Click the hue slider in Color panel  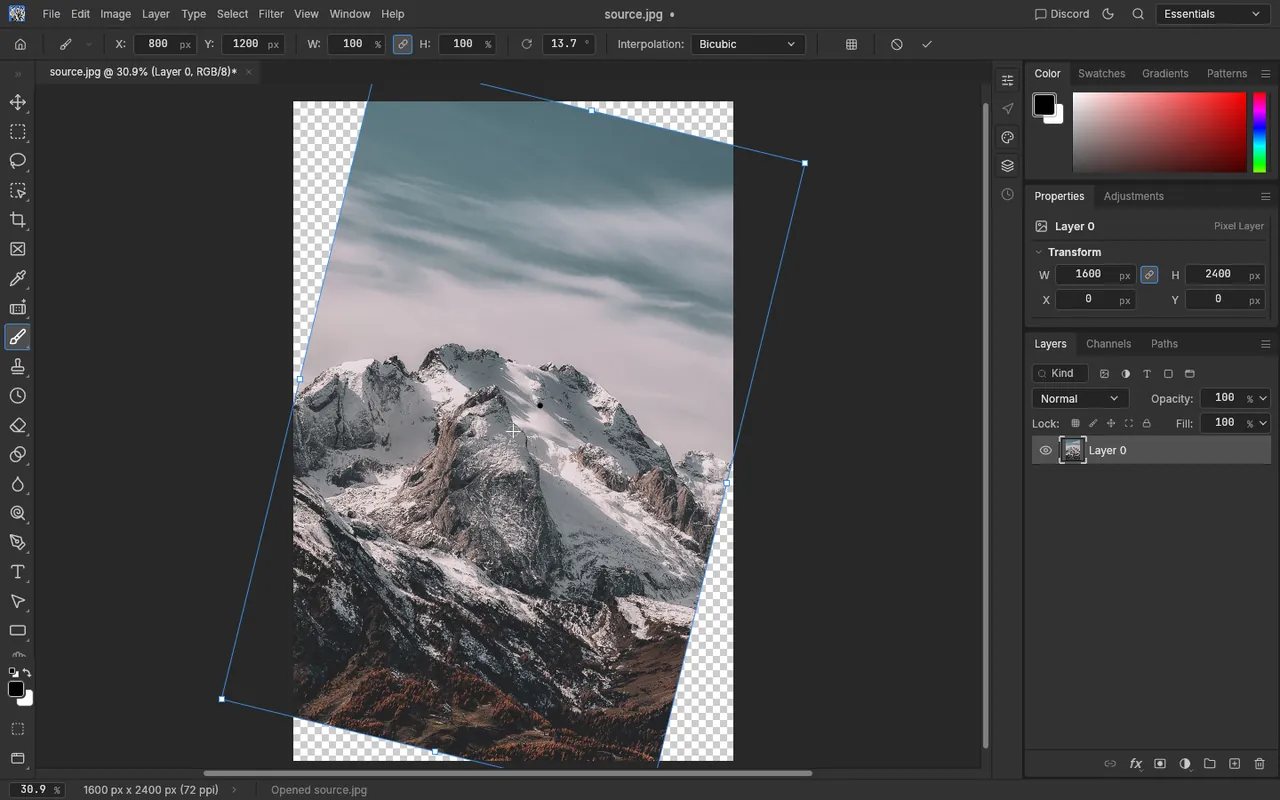pos(1259,133)
